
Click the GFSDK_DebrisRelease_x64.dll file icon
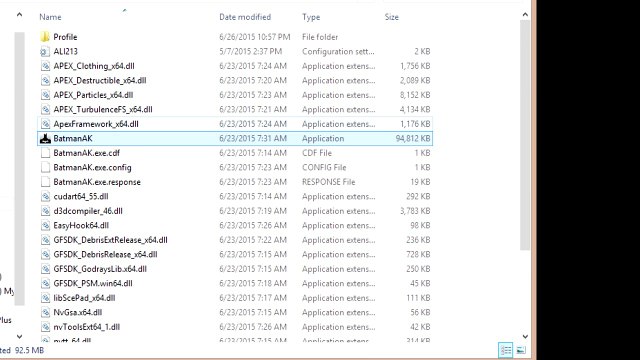tap(45, 254)
